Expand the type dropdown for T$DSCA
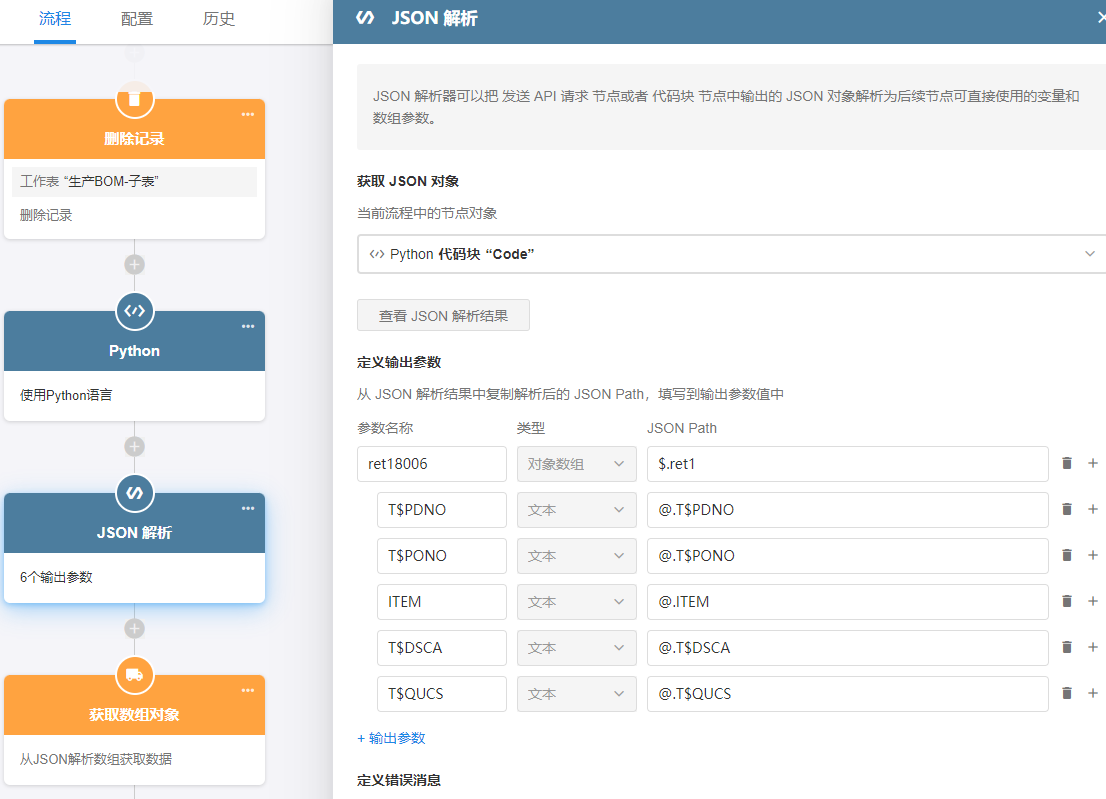This screenshot has width=1106, height=799. (x=576, y=648)
